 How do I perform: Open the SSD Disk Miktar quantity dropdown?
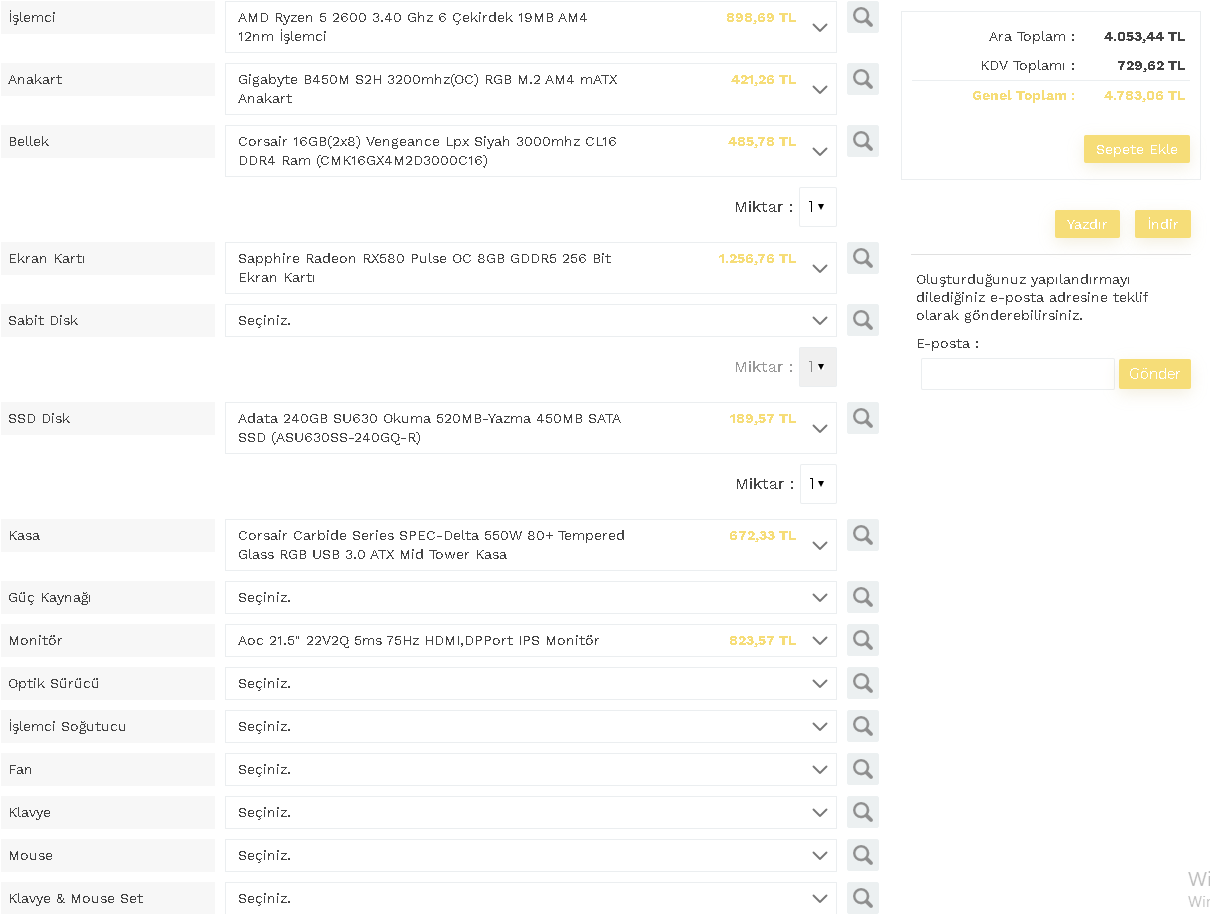click(817, 484)
